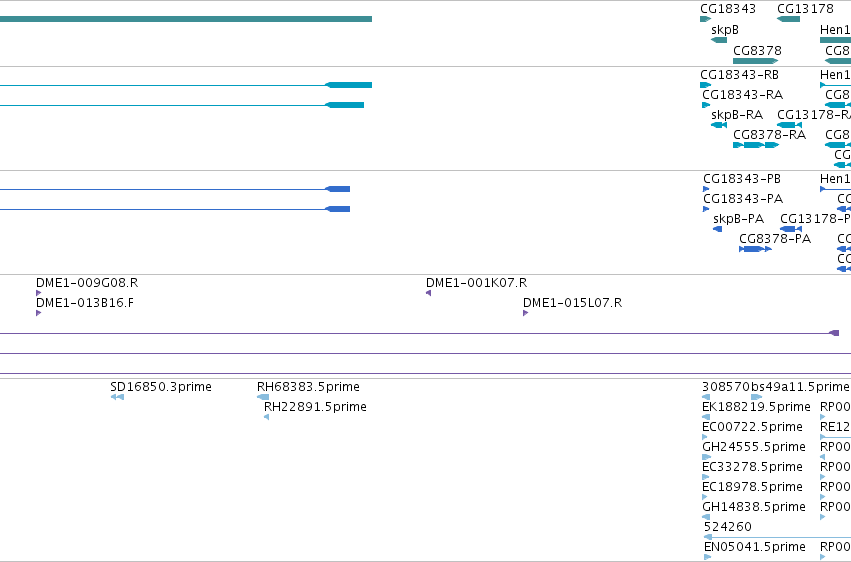Select the GH24555.5prime EST label

click(x=754, y=447)
